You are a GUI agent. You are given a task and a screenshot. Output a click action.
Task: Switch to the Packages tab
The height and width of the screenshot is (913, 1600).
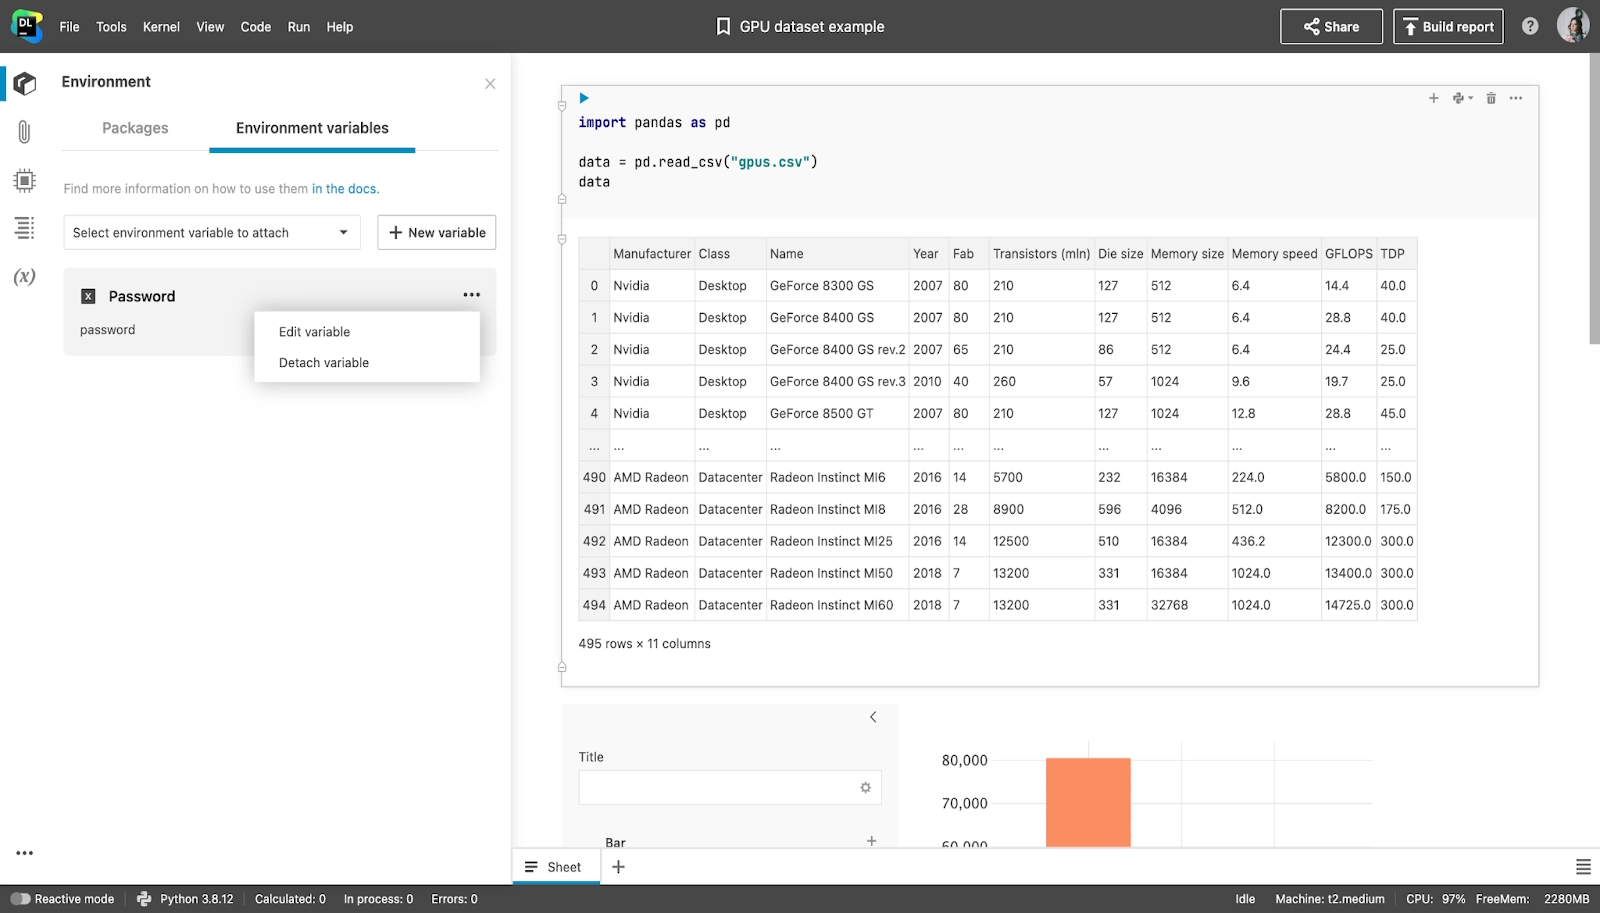pos(135,128)
